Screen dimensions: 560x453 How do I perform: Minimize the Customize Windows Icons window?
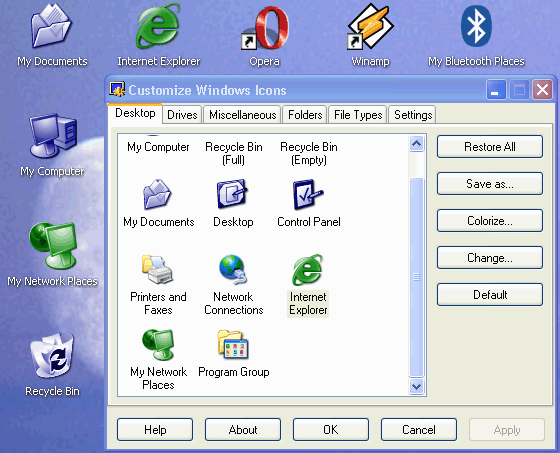click(x=496, y=89)
